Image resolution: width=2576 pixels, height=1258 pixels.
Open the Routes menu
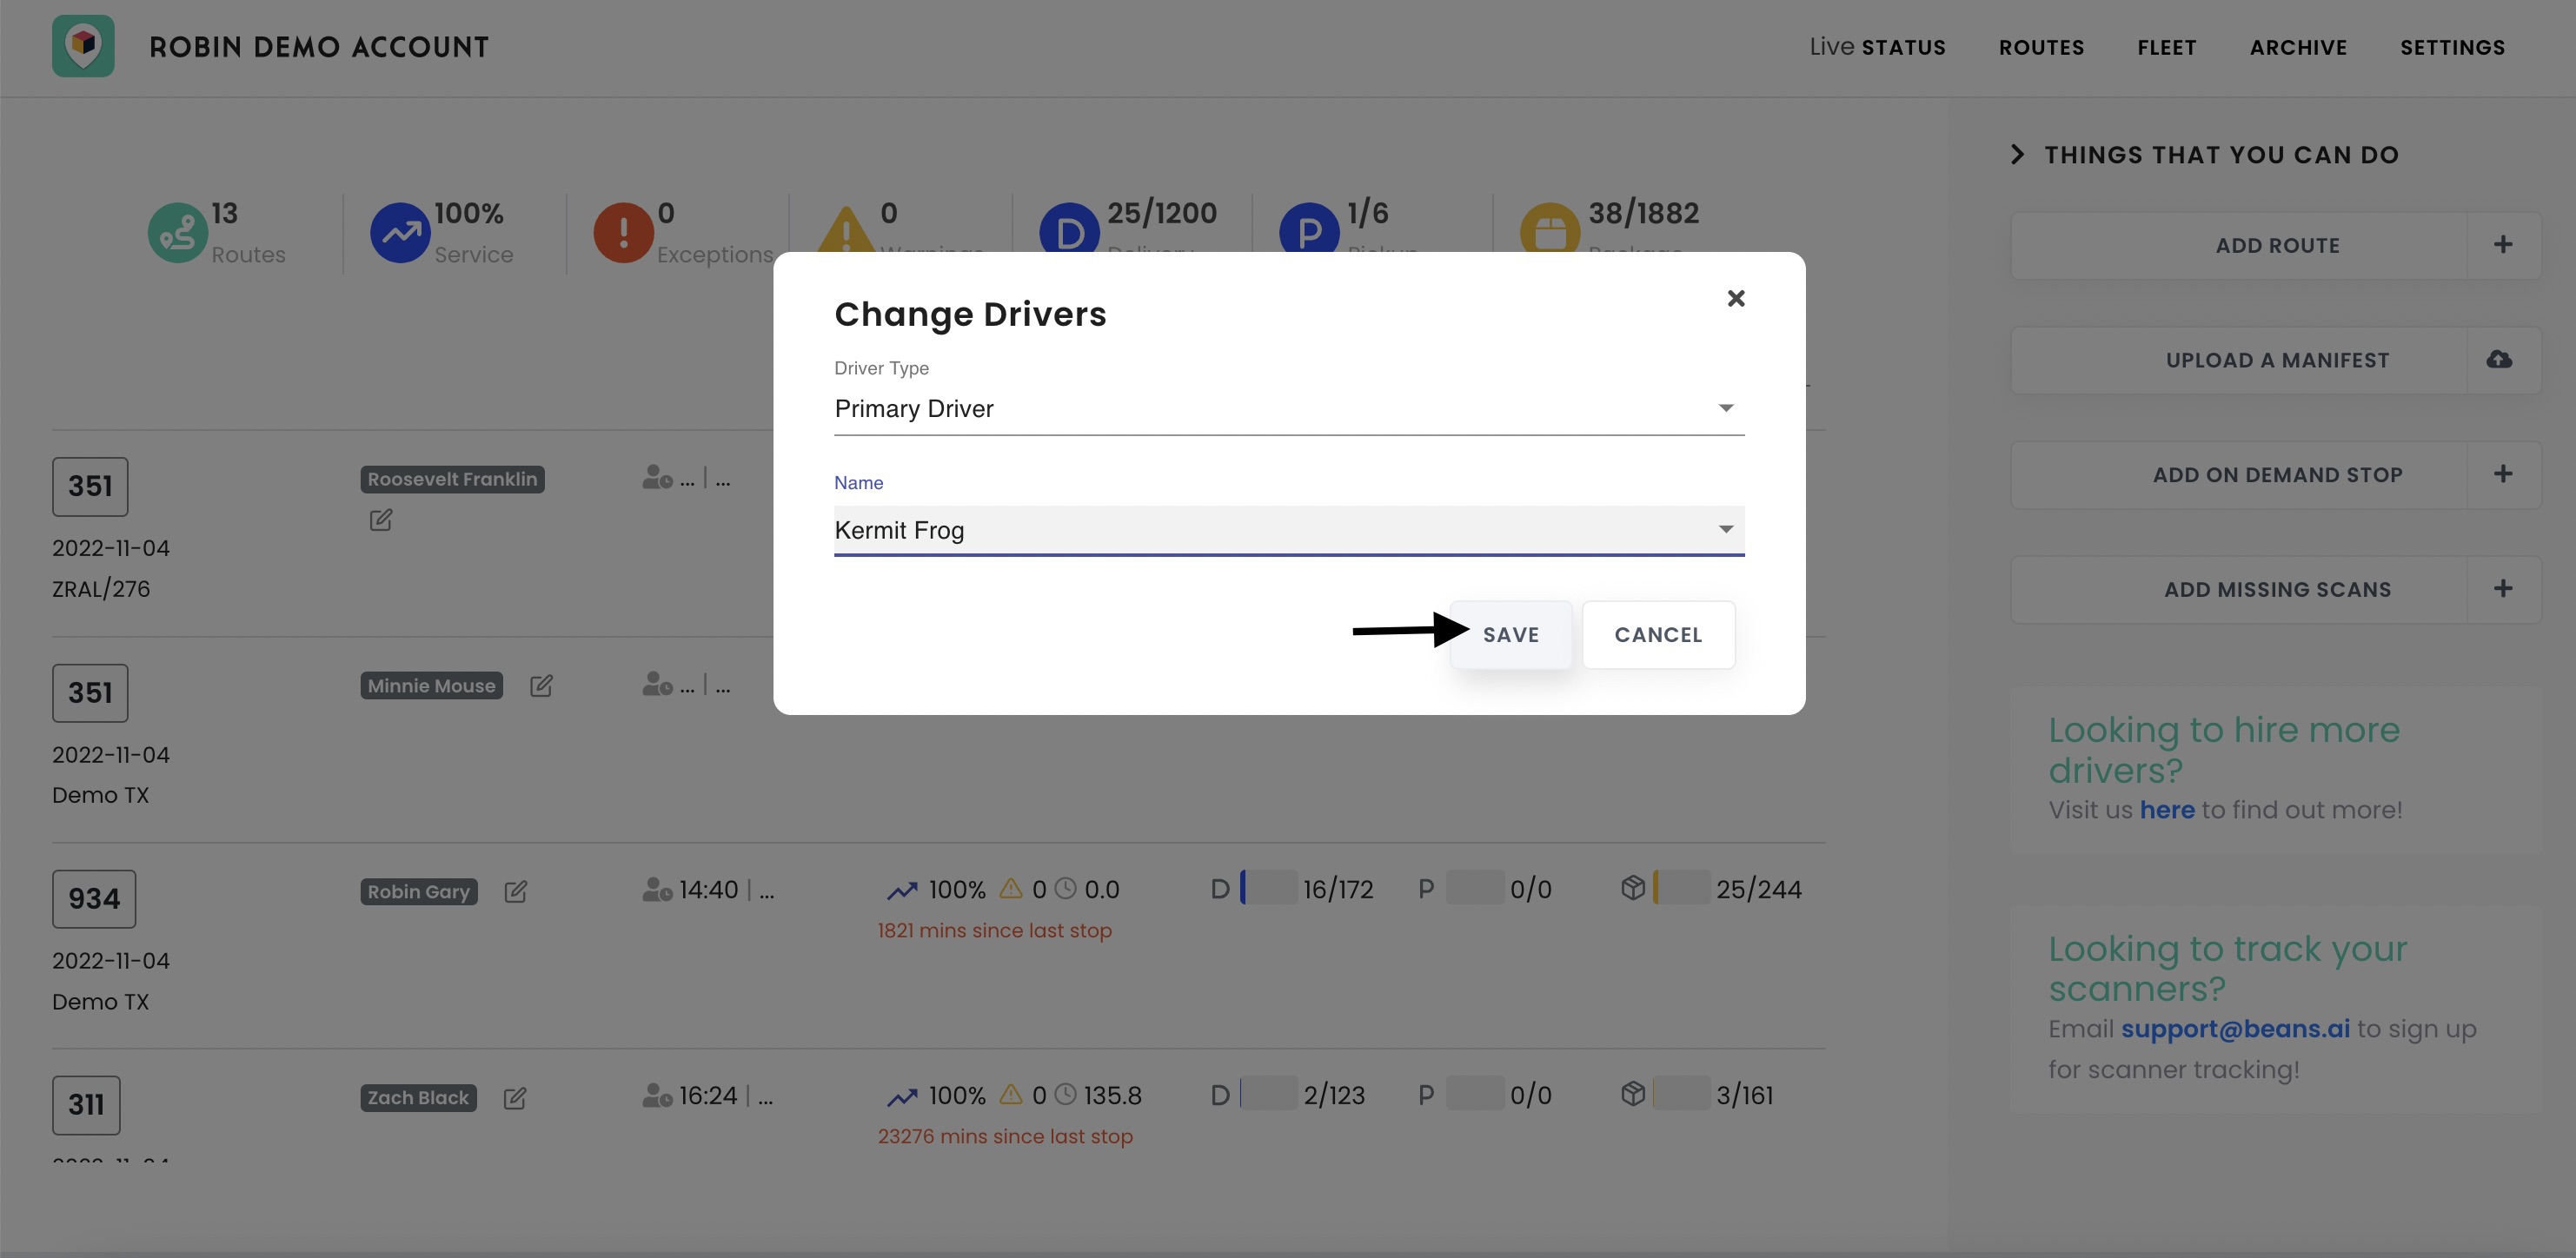pos(2041,47)
